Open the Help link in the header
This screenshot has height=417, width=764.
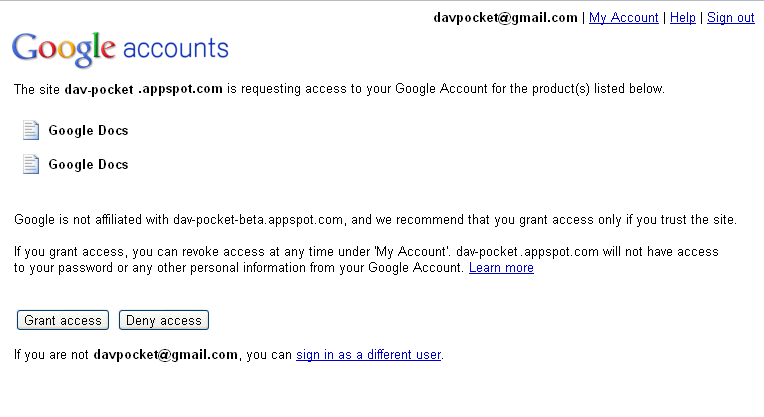tap(682, 18)
